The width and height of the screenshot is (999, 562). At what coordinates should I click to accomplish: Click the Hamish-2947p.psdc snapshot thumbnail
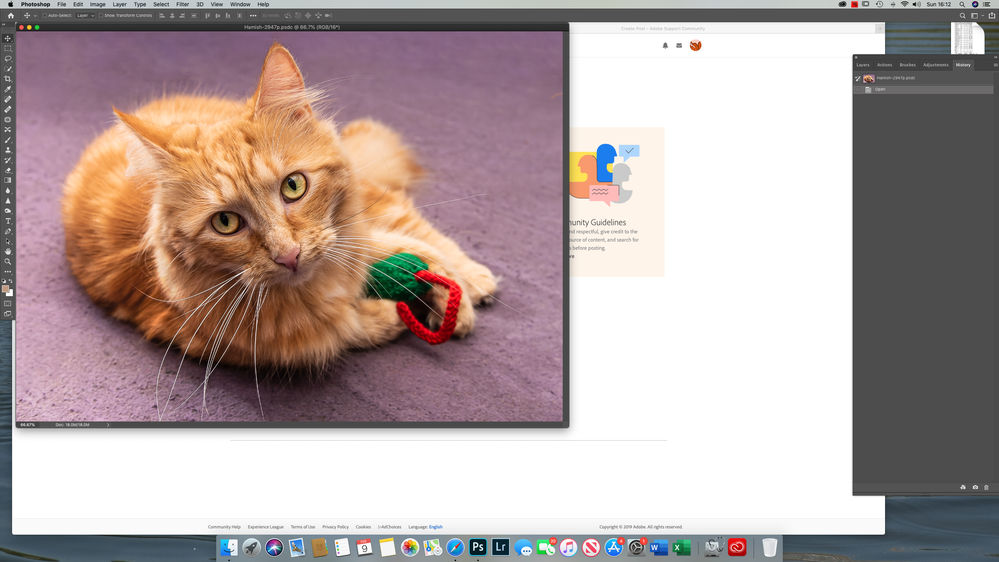pos(868,78)
